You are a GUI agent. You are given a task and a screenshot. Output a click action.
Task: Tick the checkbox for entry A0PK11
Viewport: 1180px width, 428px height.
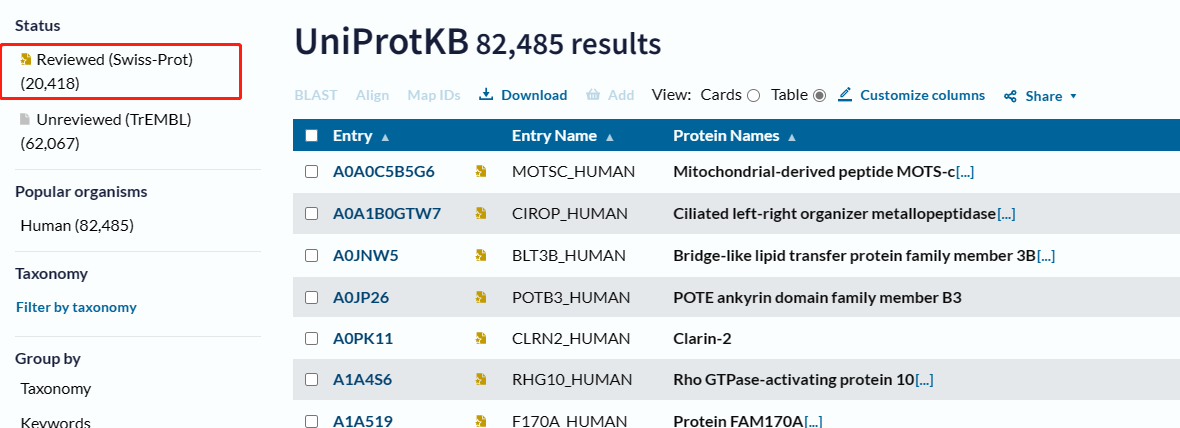click(x=312, y=339)
